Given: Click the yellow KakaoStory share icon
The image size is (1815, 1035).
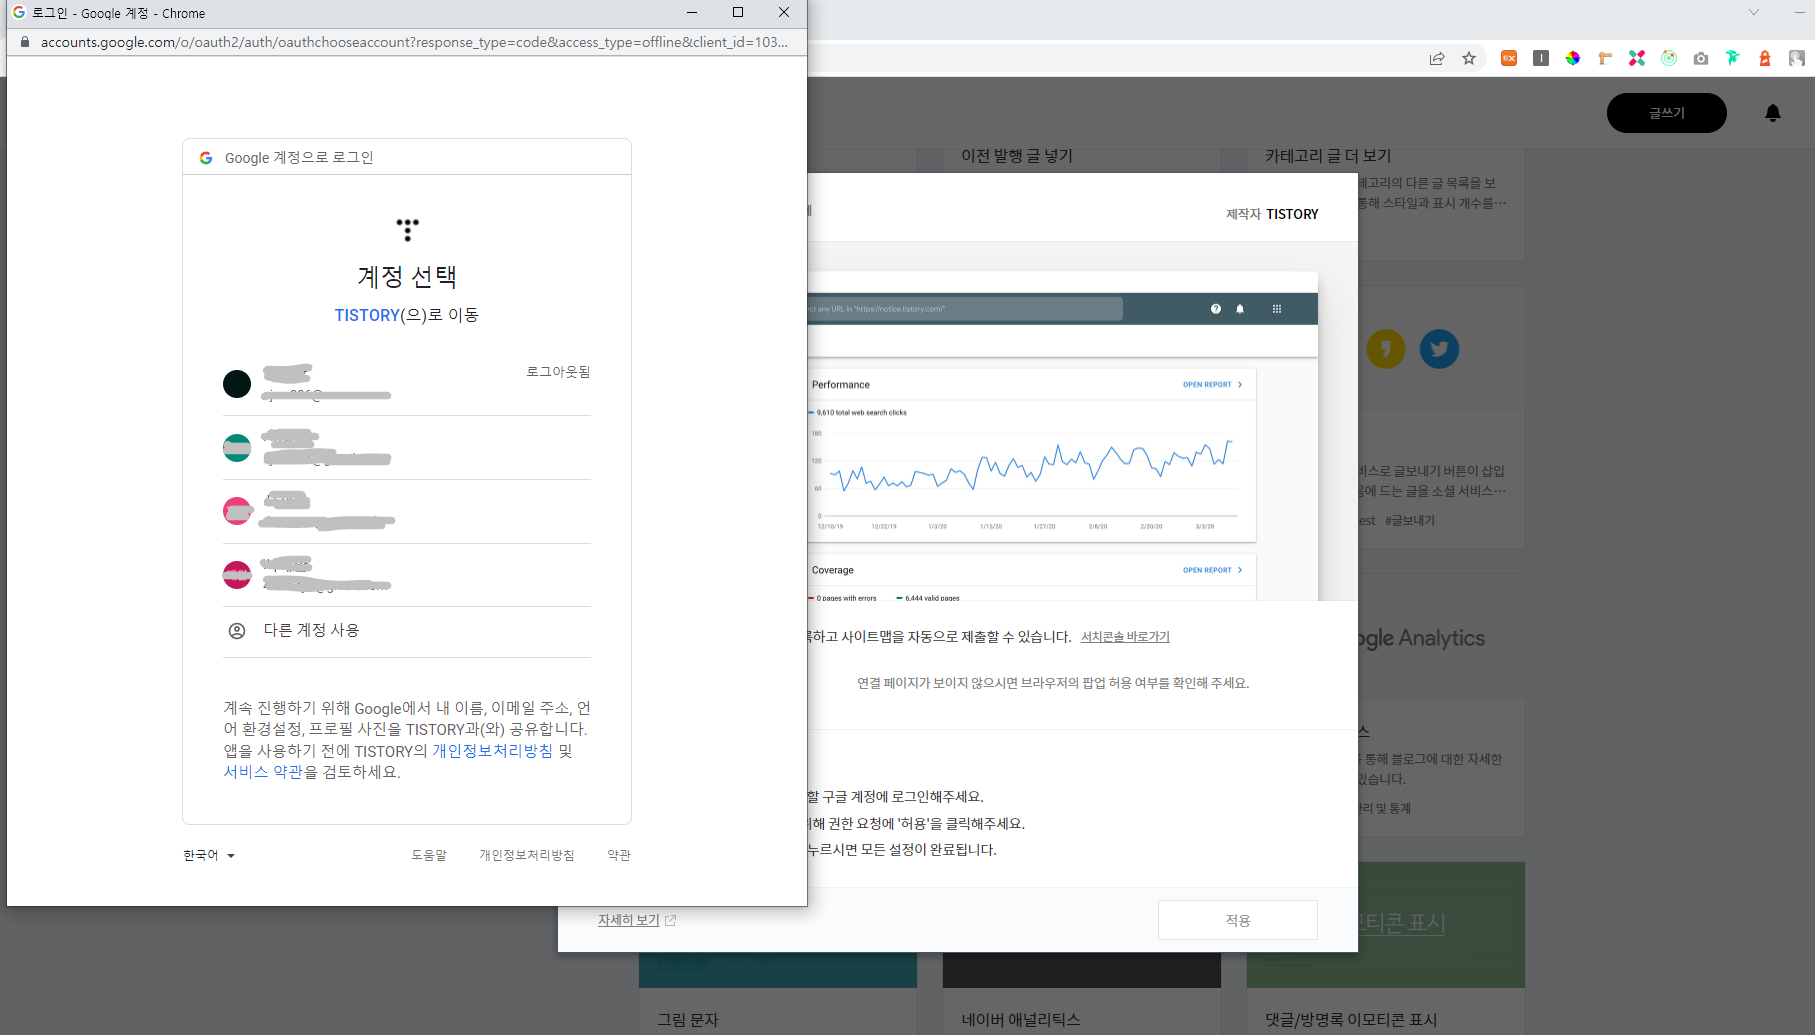Looking at the screenshot, I should point(1386,349).
